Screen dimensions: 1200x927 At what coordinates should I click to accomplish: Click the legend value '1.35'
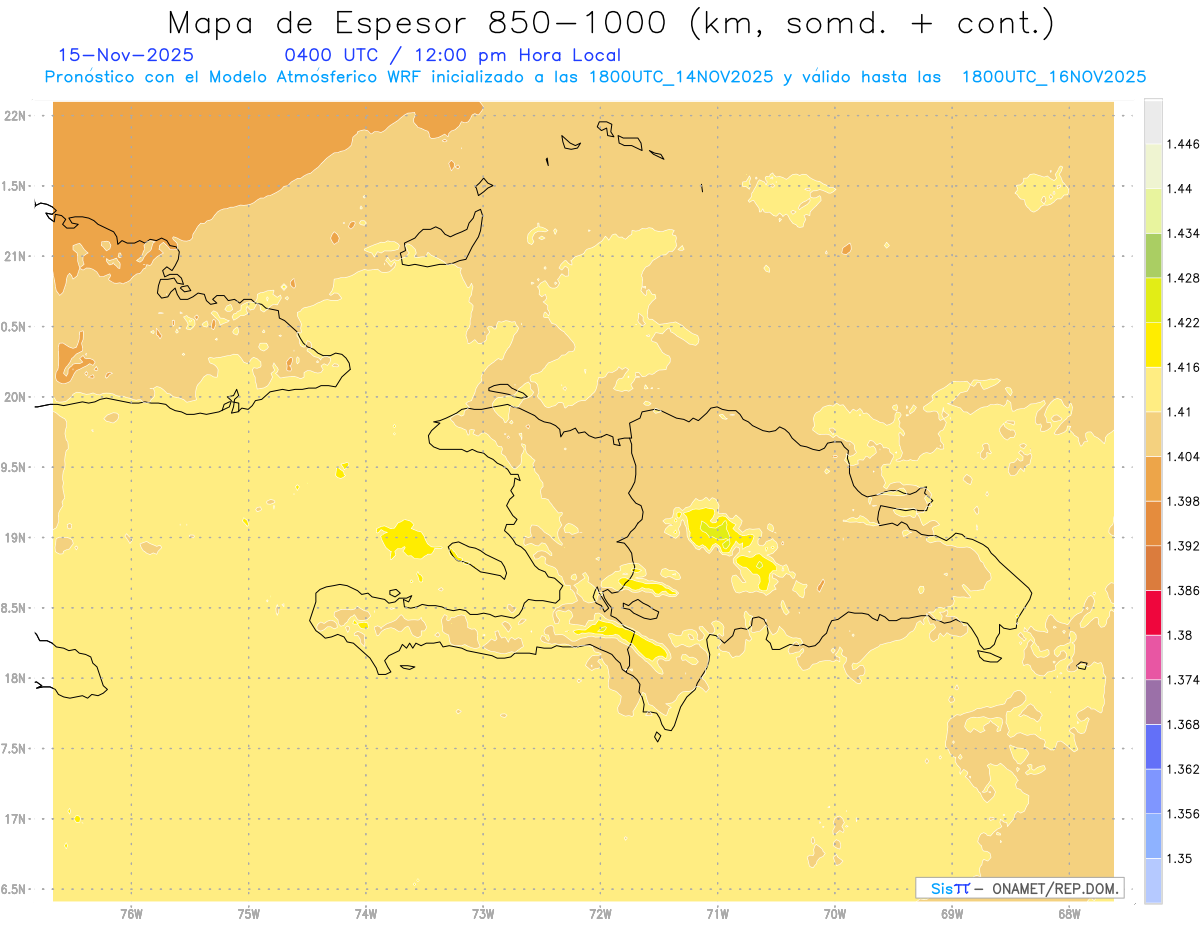(x=1179, y=858)
